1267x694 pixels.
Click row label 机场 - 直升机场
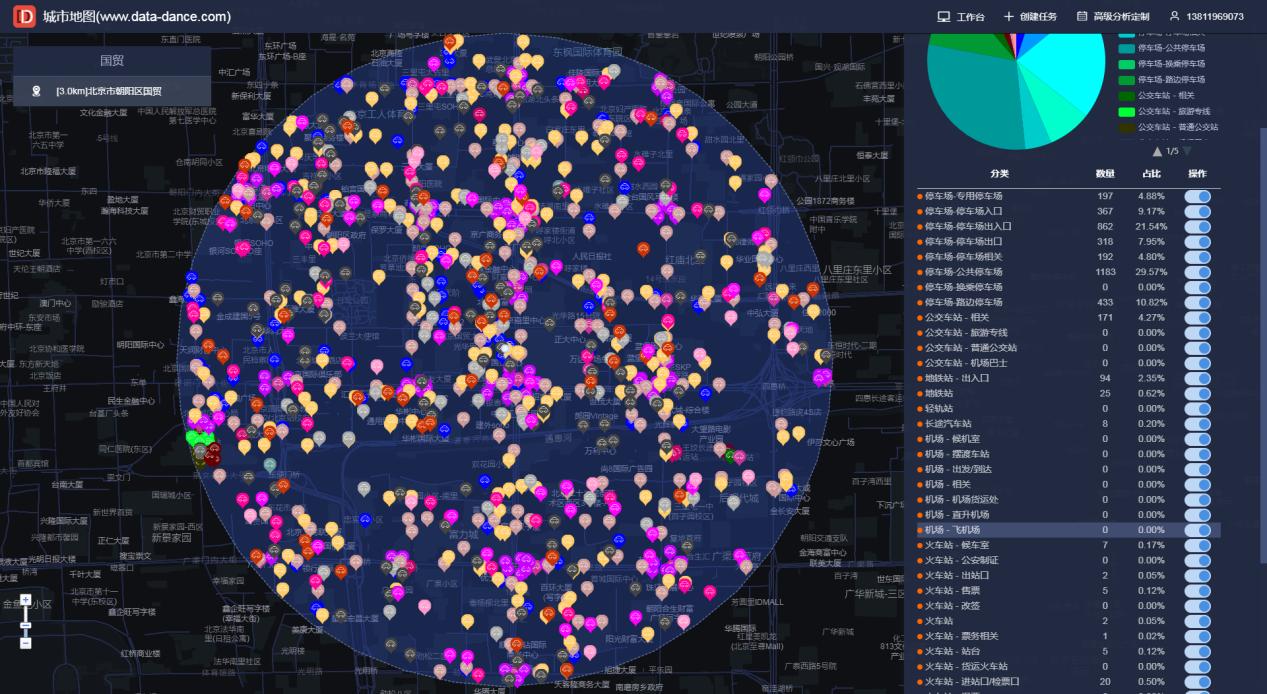[957, 514]
